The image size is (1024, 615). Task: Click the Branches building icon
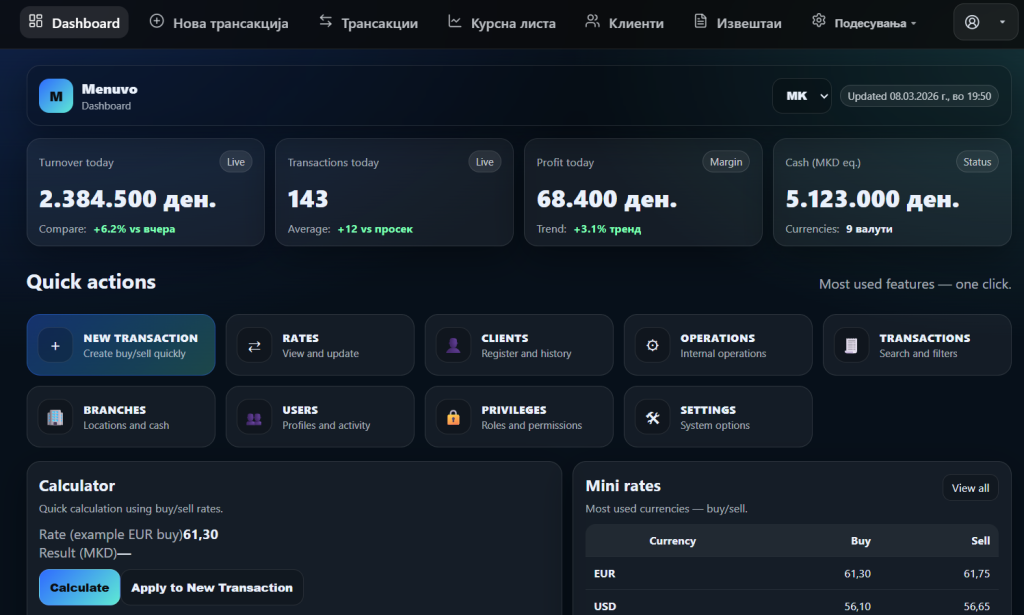55,418
